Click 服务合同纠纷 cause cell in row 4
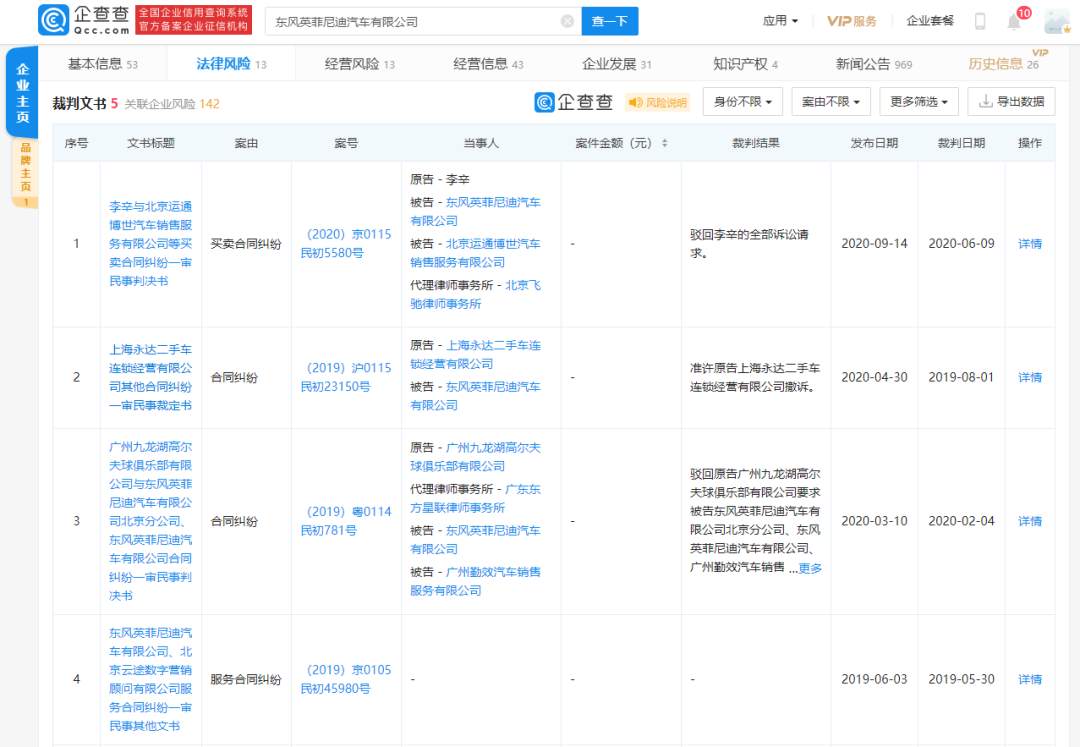This screenshot has width=1080, height=747. 246,680
